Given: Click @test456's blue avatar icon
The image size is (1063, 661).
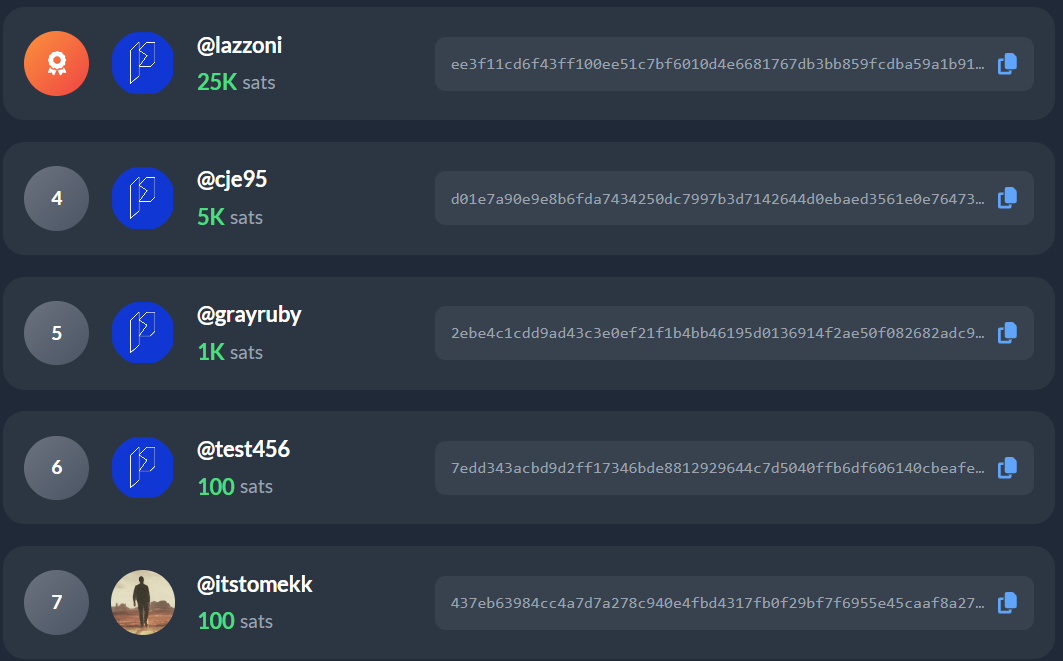Looking at the screenshot, I should (x=143, y=467).
